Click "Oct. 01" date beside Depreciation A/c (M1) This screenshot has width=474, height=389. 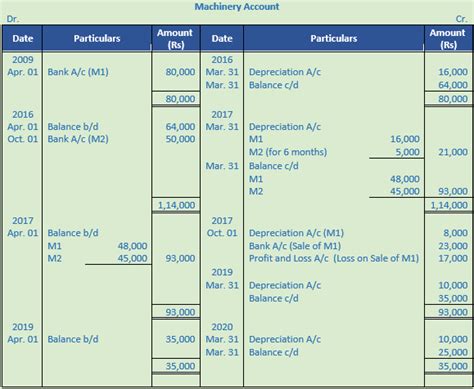222,233
